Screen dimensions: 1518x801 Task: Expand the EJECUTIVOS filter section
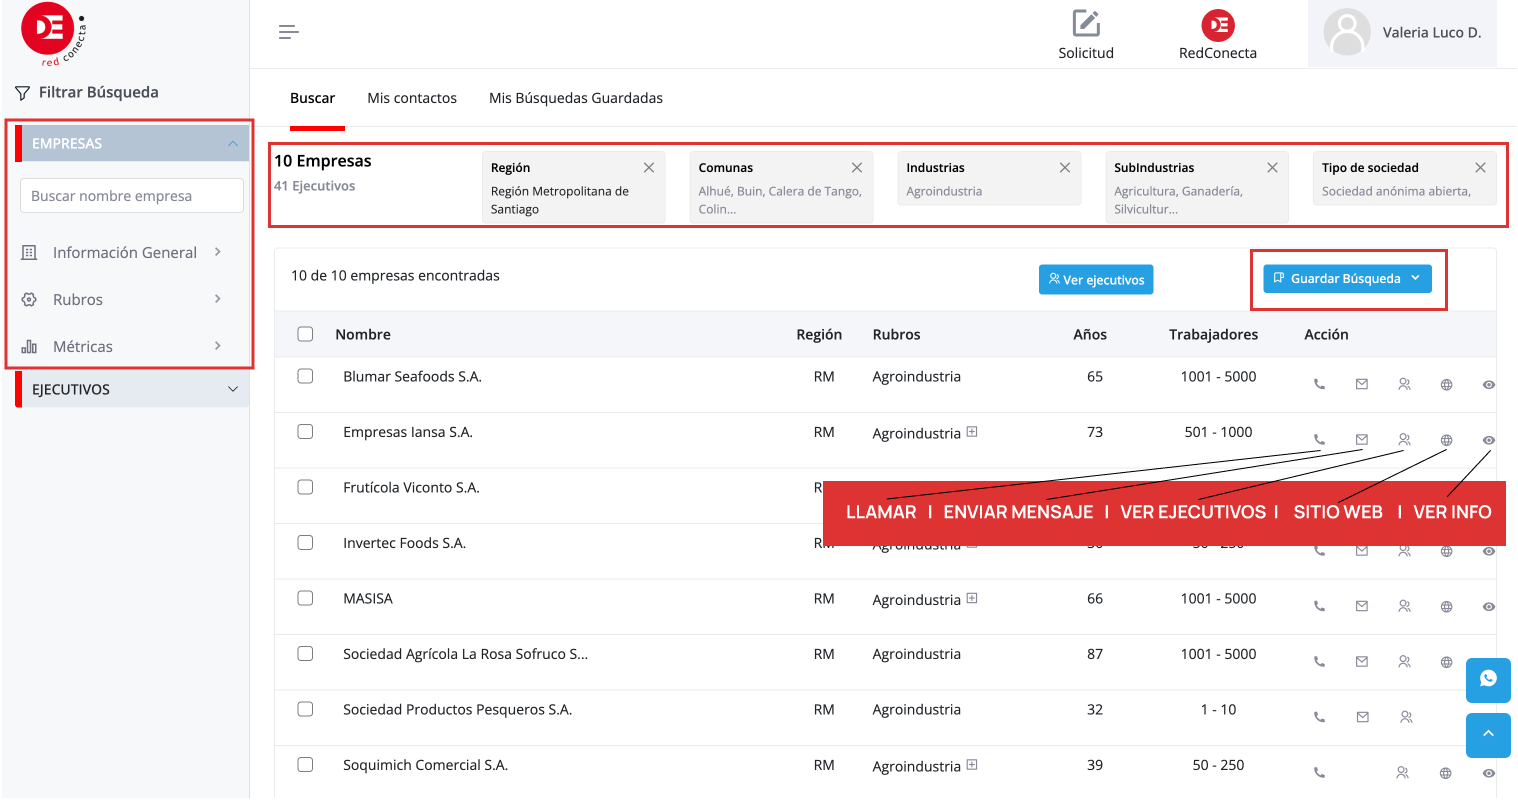(132, 389)
